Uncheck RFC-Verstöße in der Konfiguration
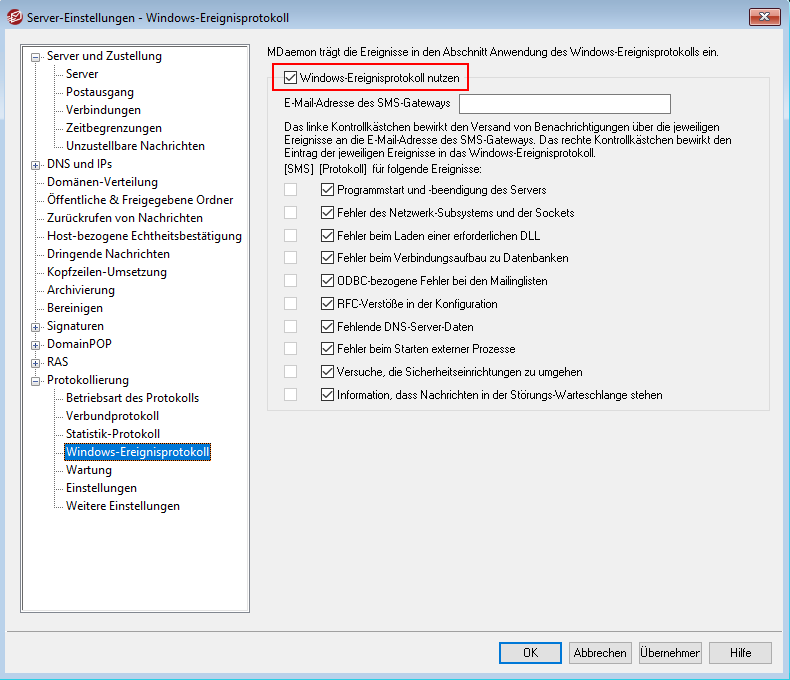This screenshot has width=790, height=680. point(327,303)
